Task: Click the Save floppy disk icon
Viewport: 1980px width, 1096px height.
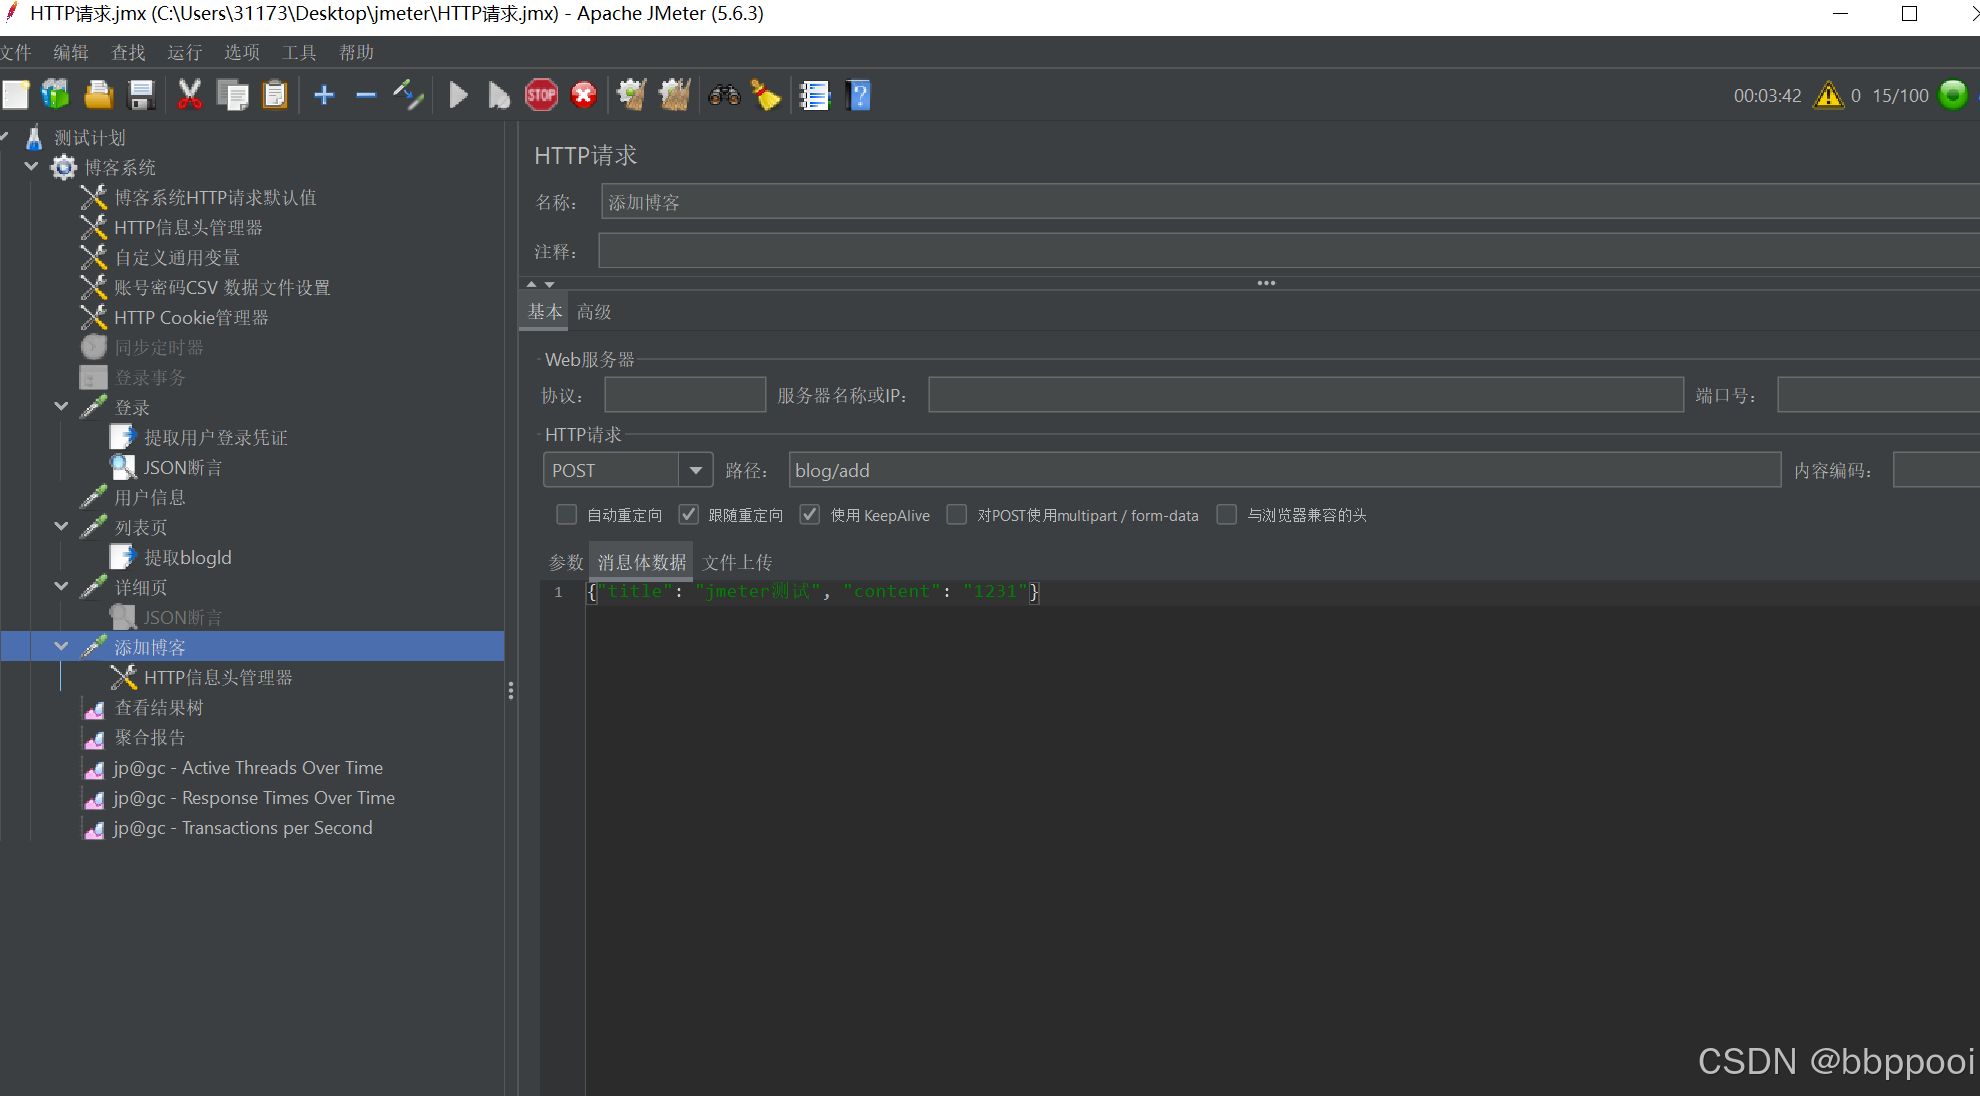Action: [142, 96]
